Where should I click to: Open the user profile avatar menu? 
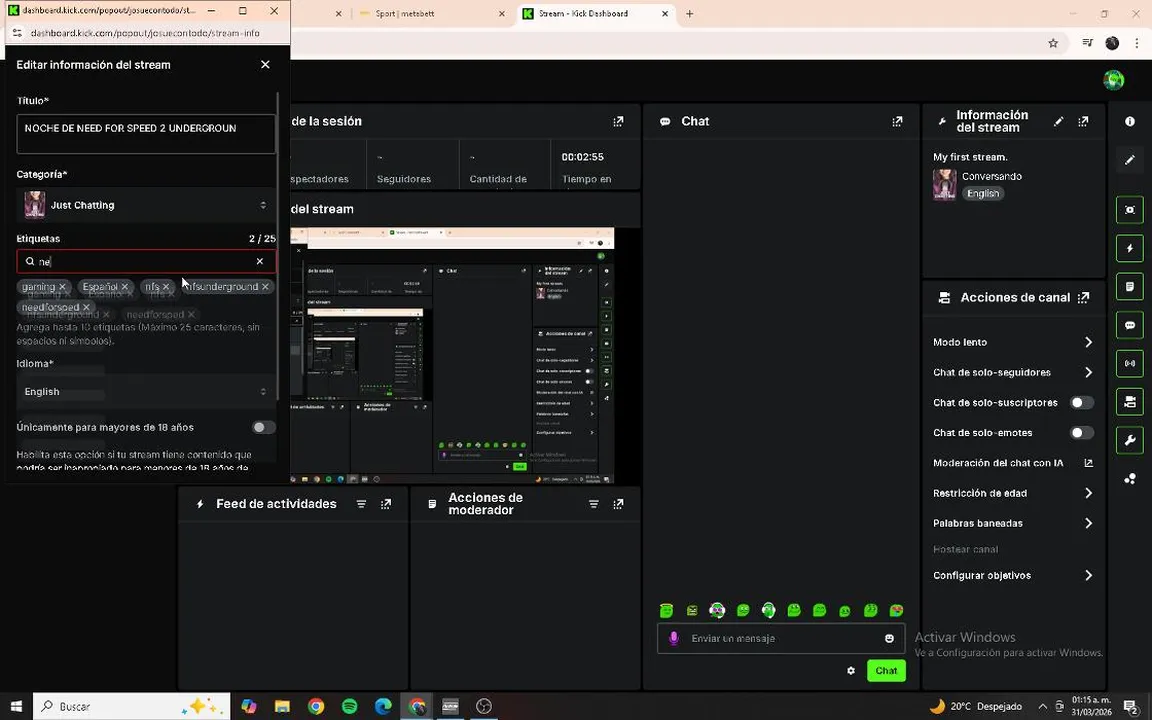1114,79
